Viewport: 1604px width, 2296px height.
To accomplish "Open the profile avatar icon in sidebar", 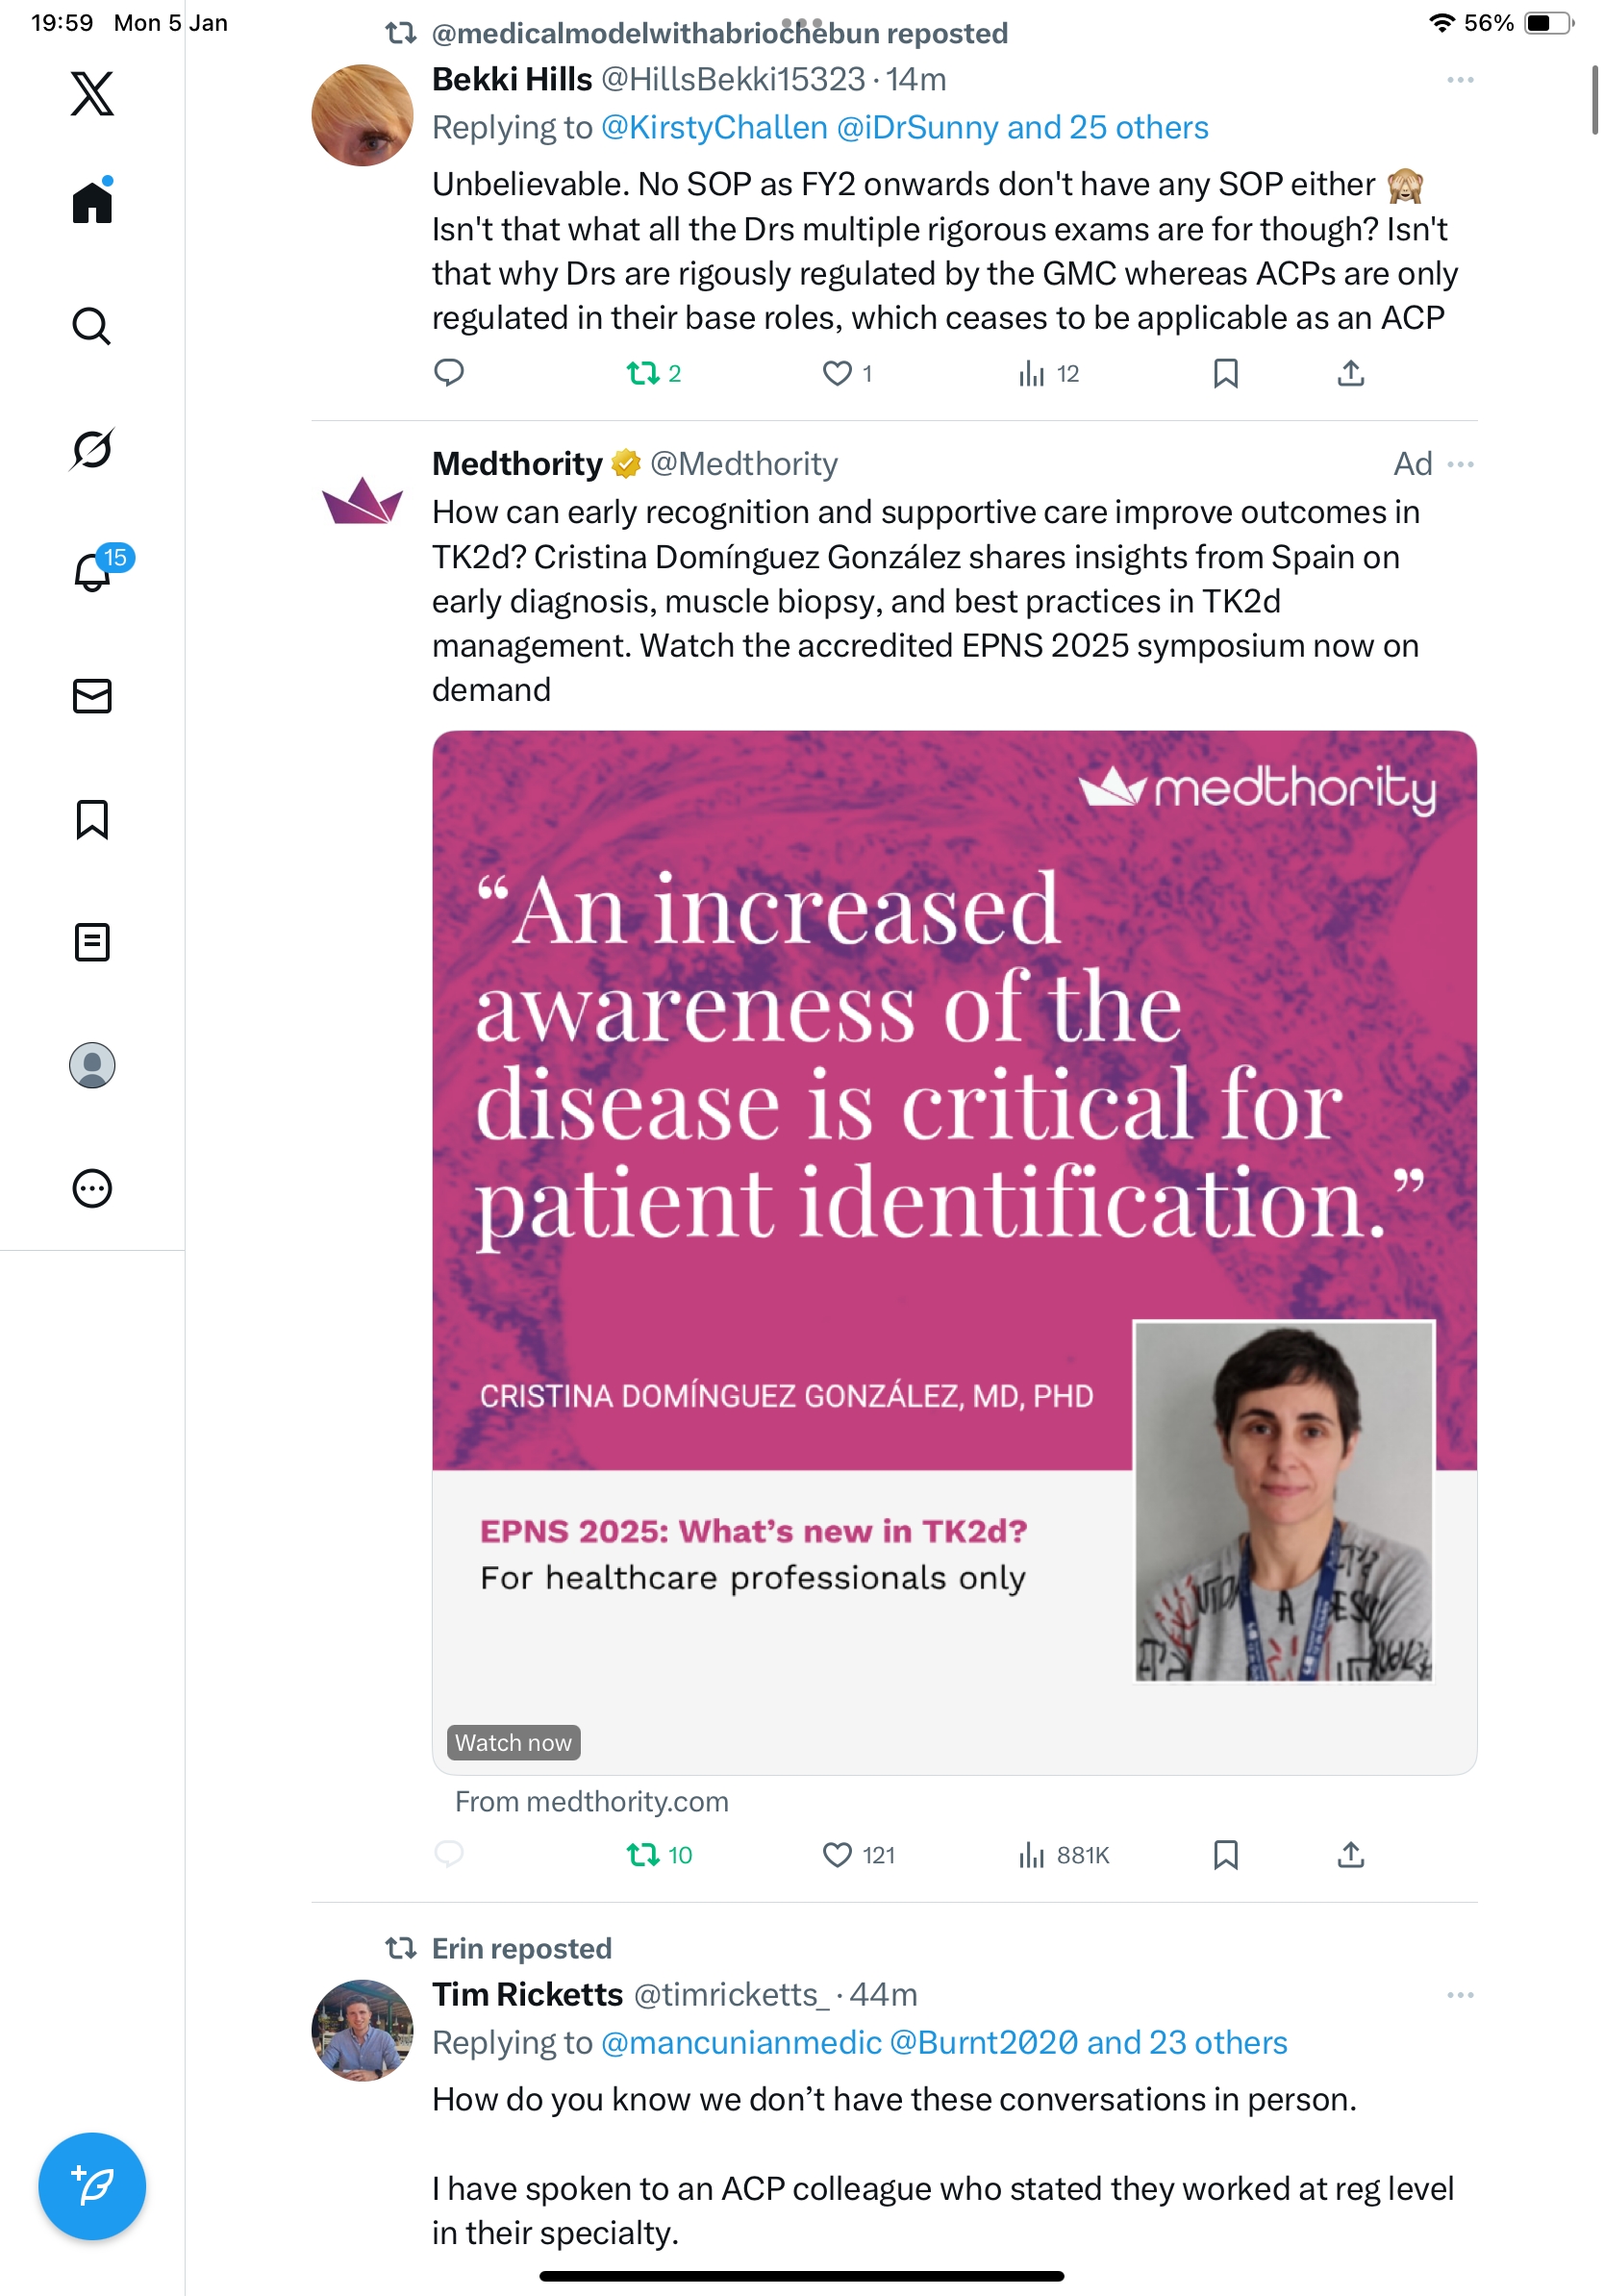I will [92, 1065].
